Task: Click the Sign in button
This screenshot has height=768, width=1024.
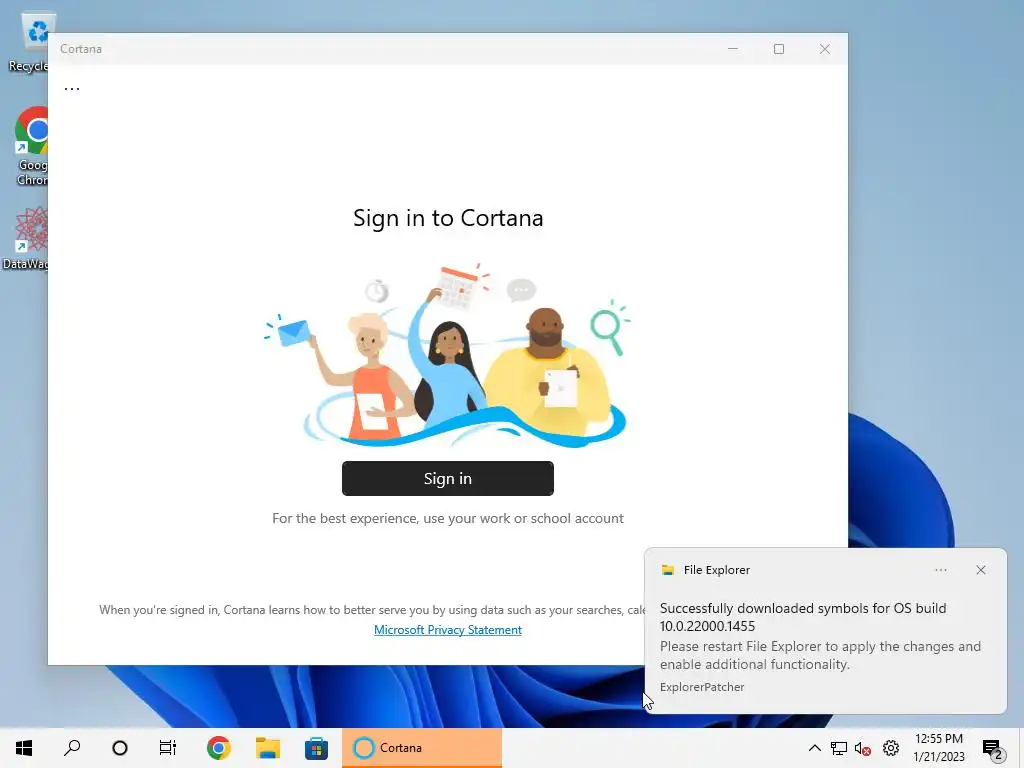Action: [447, 478]
